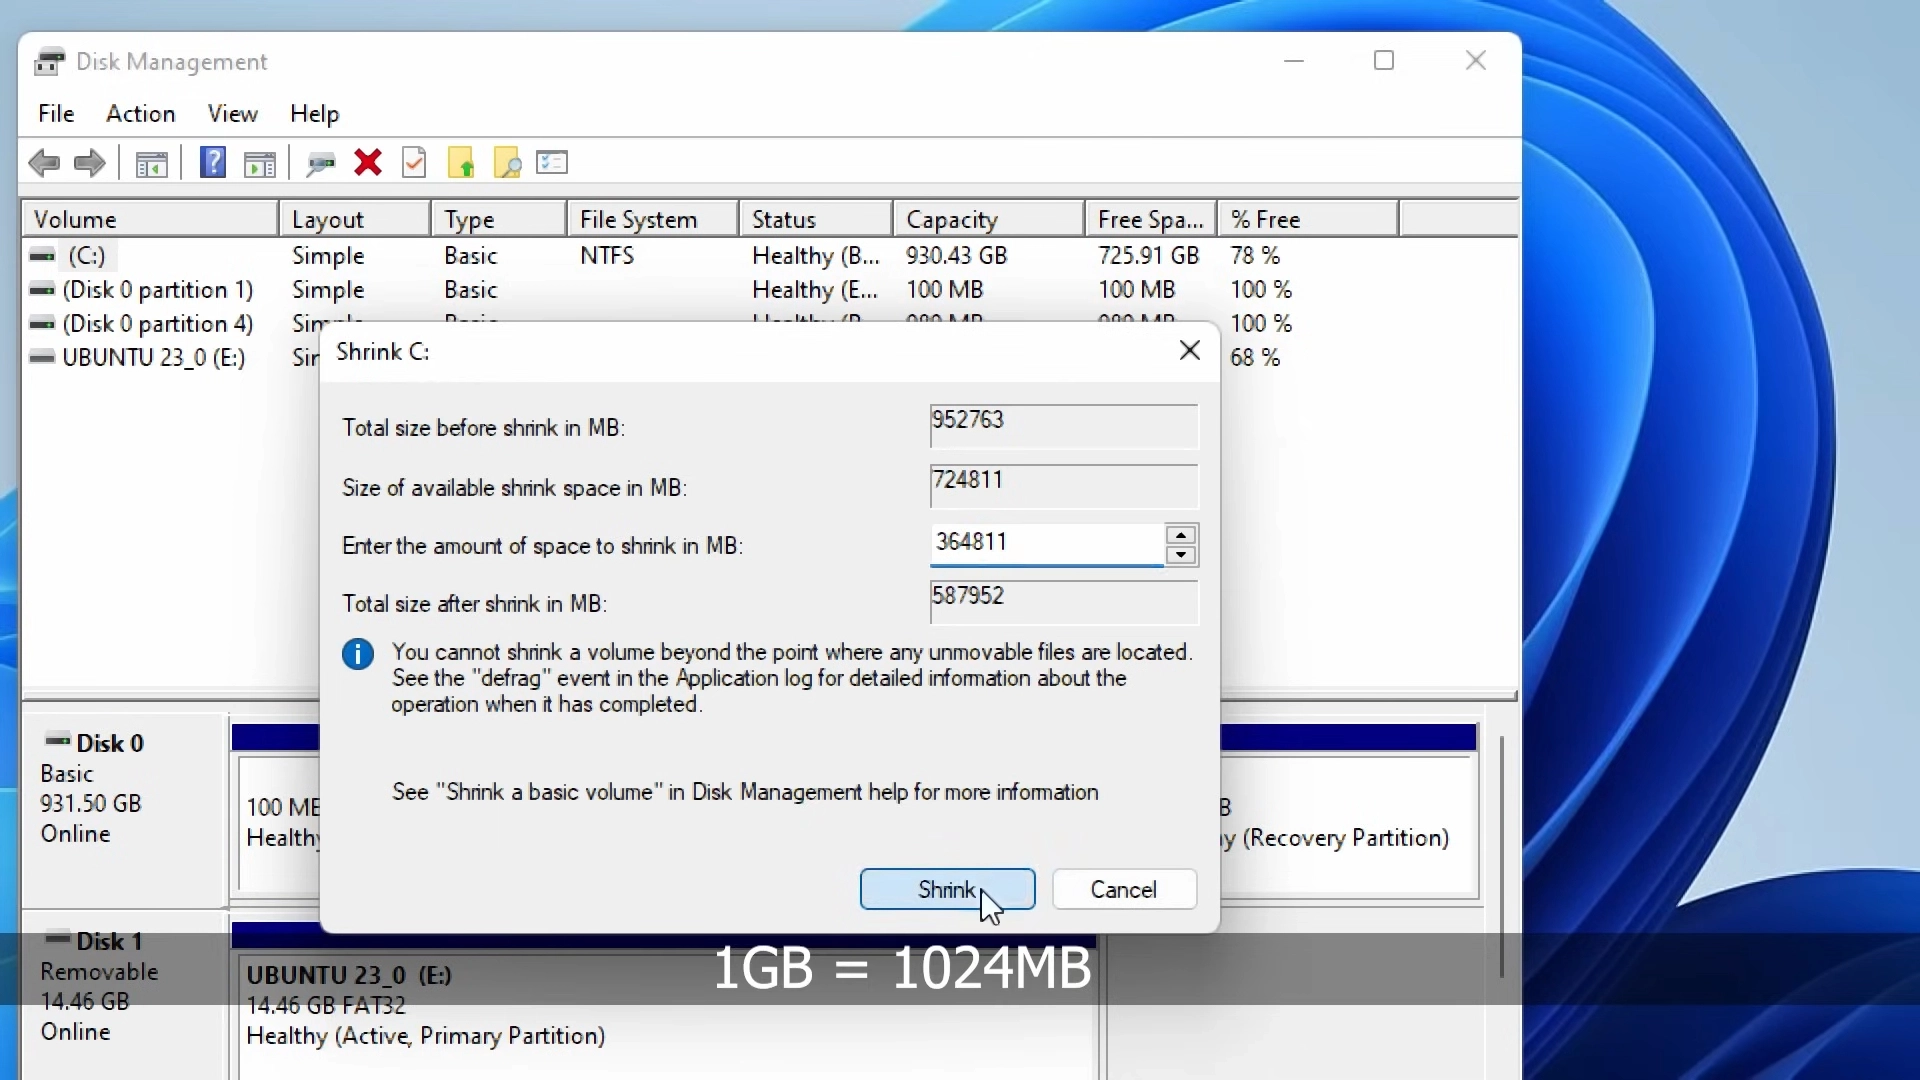Open the Help menu
The height and width of the screenshot is (1080, 1920).
(315, 114)
